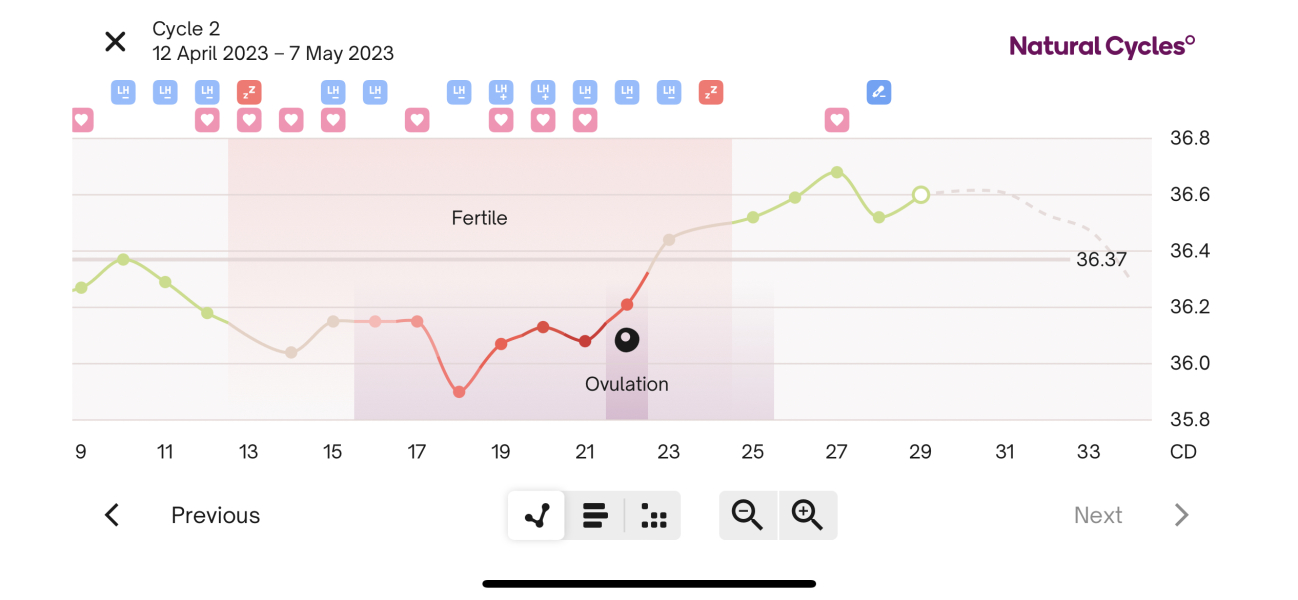Click the left chevron beside Previous
The height and width of the screenshot is (600, 1298).
(112, 515)
